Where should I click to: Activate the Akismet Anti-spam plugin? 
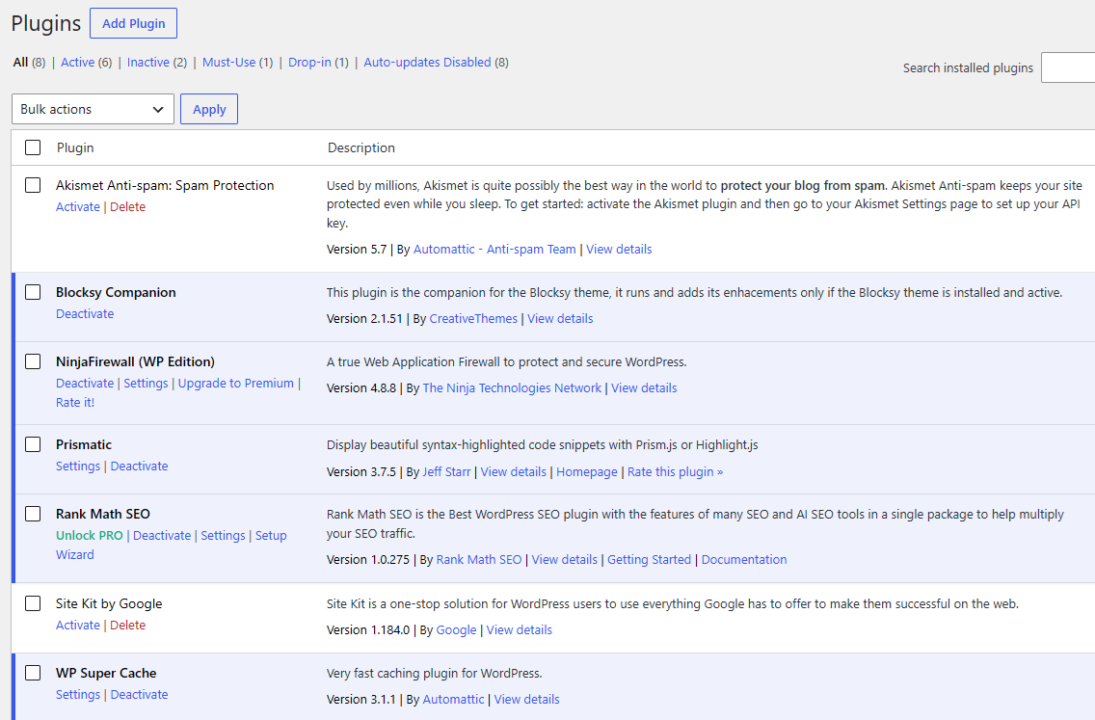click(78, 207)
